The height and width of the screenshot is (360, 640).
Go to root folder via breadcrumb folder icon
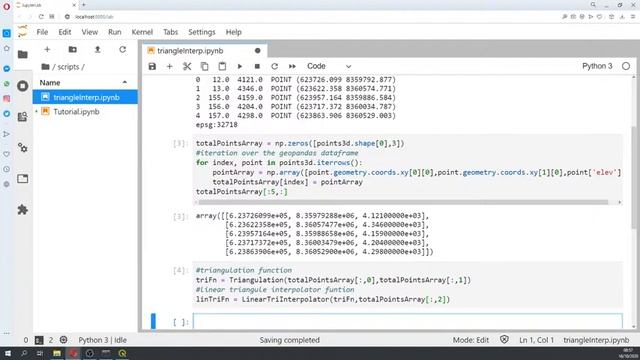[45, 67]
